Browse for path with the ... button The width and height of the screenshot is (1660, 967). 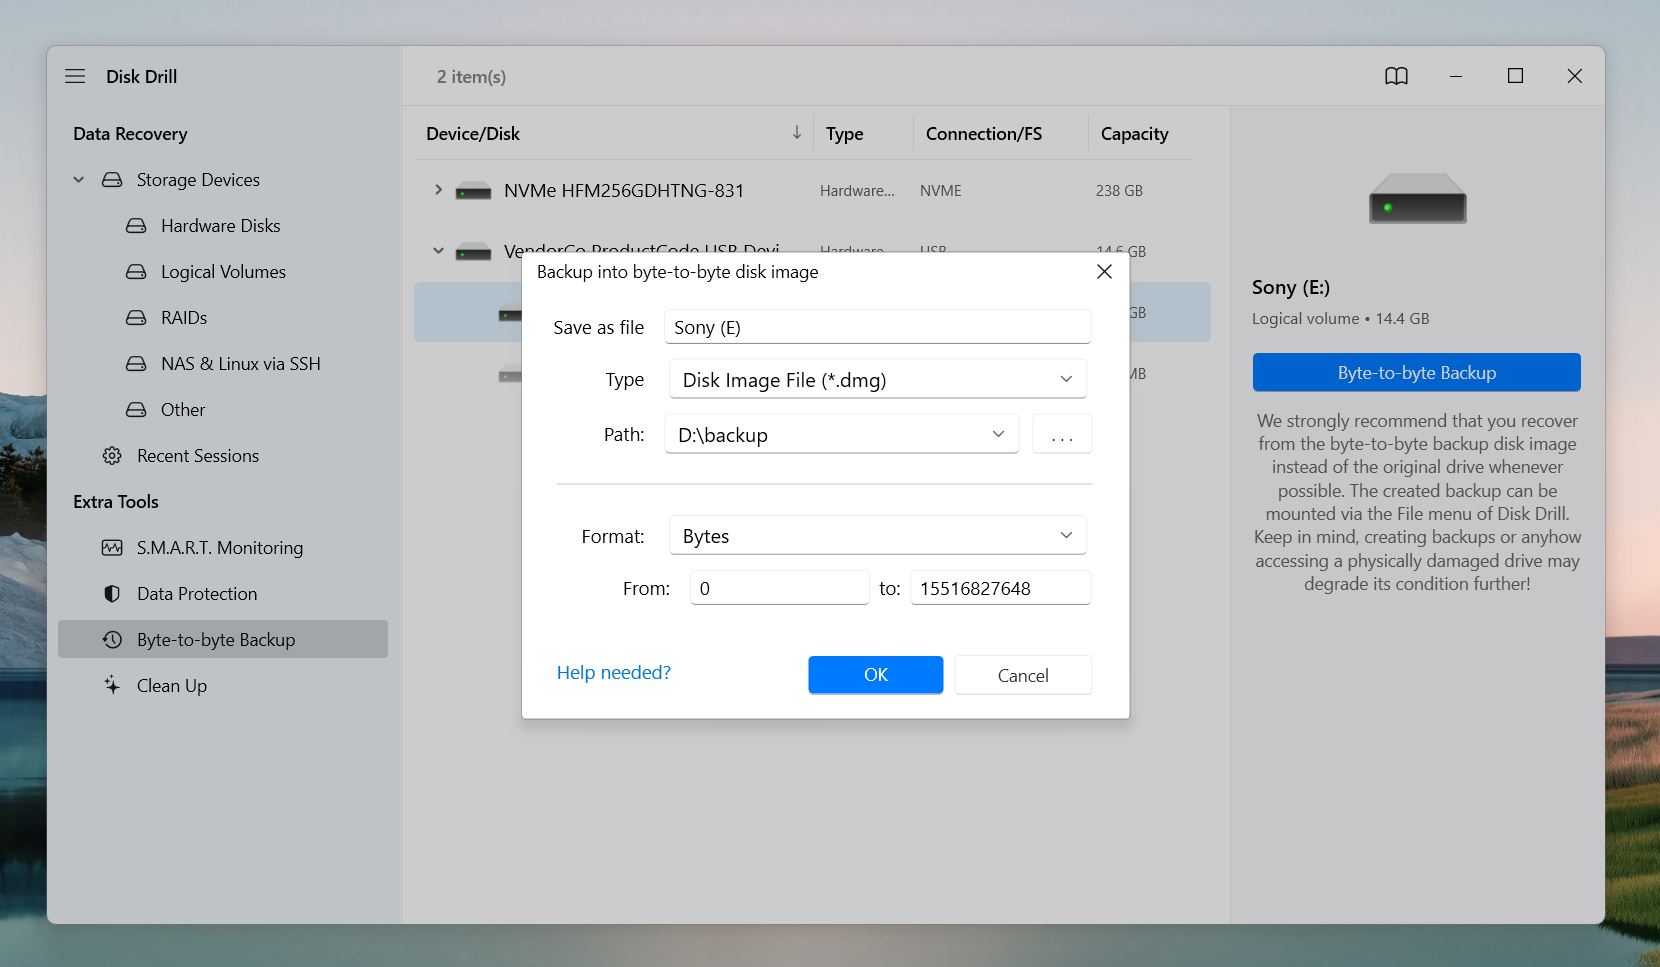pyautogui.click(x=1062, y=434)
